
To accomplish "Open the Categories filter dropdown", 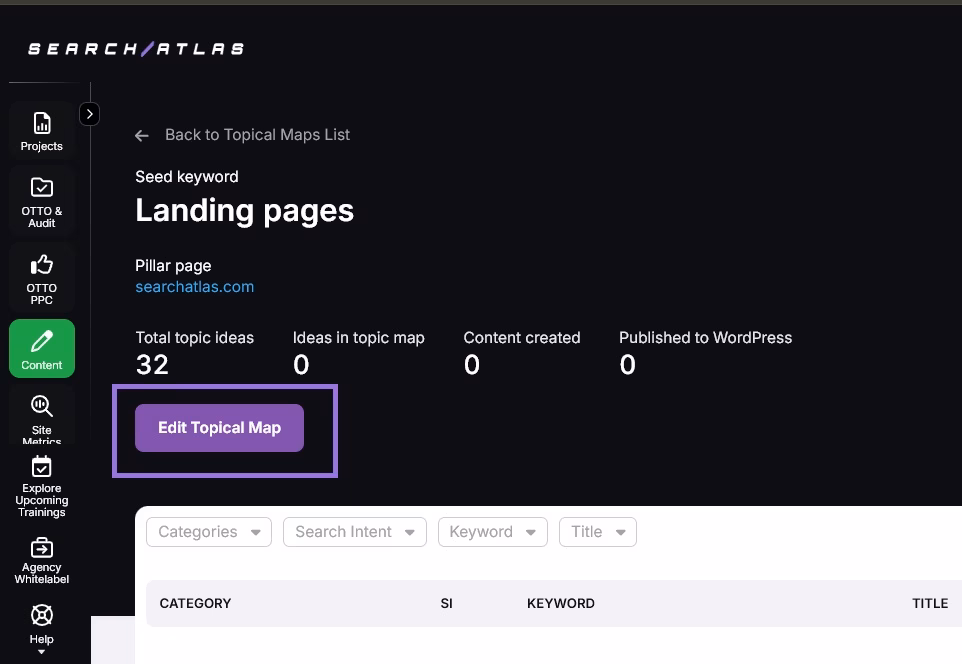I will (209, 532).
